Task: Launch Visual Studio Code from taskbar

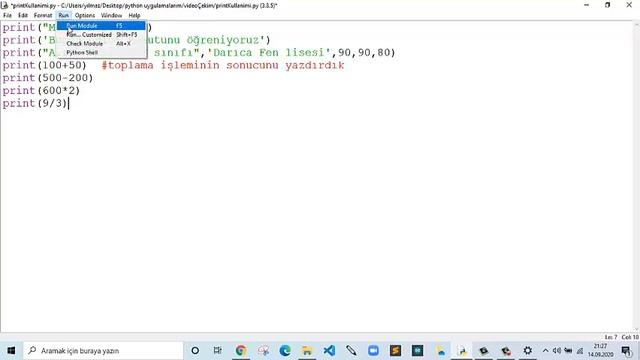Action: click(329, 351)
